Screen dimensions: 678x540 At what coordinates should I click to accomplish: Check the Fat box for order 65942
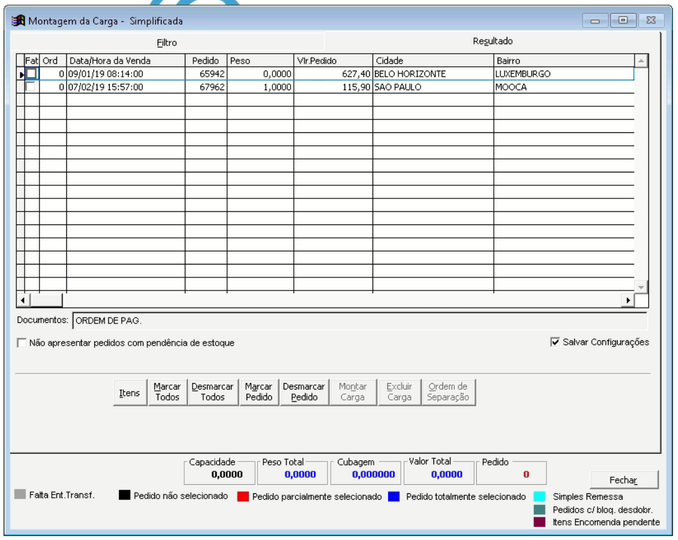(31, 74)
